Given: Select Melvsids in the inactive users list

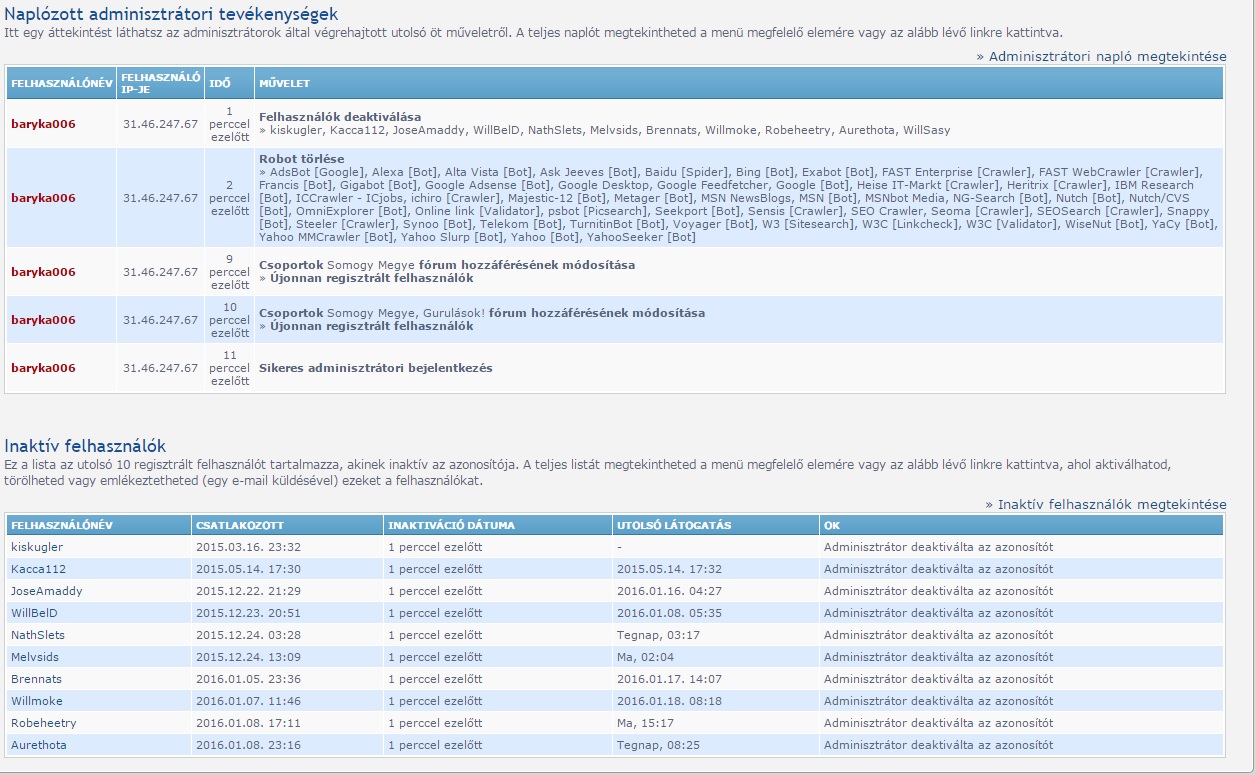Looking at the screenshot, I should pyautogui.click(x=35, y=657).
